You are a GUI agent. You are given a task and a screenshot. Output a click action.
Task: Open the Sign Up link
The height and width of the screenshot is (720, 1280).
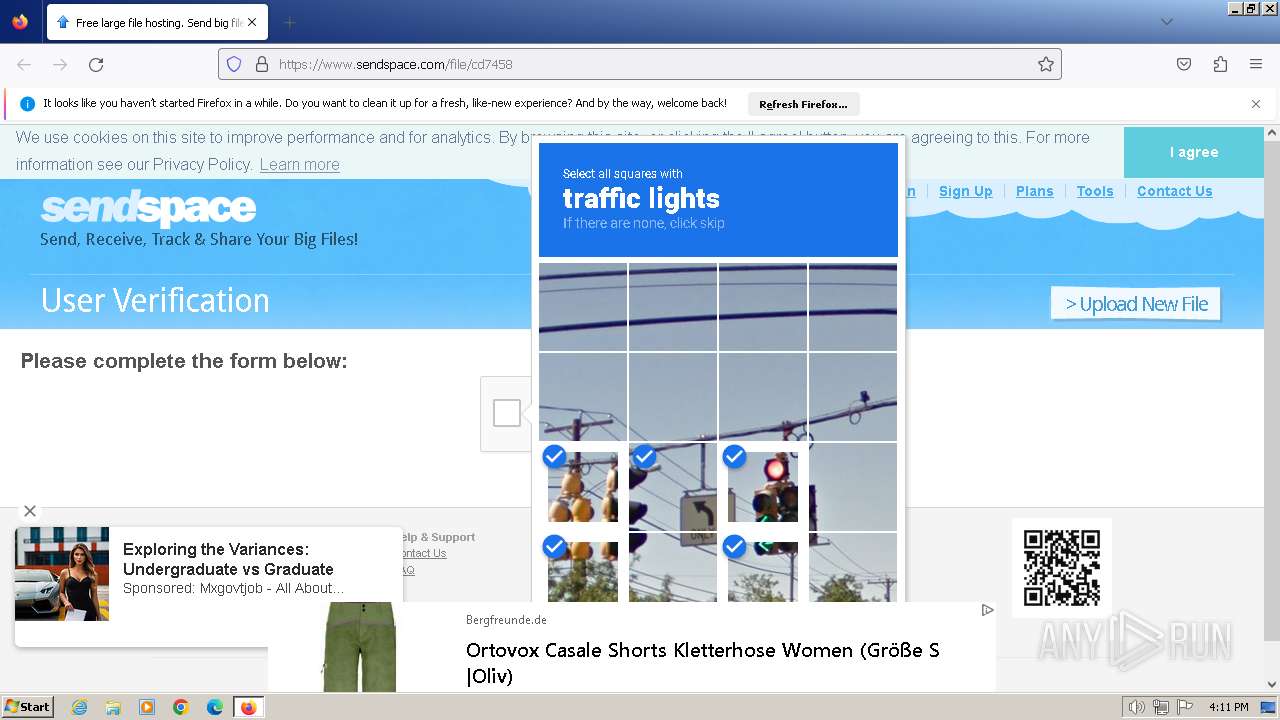coord(965,191)
